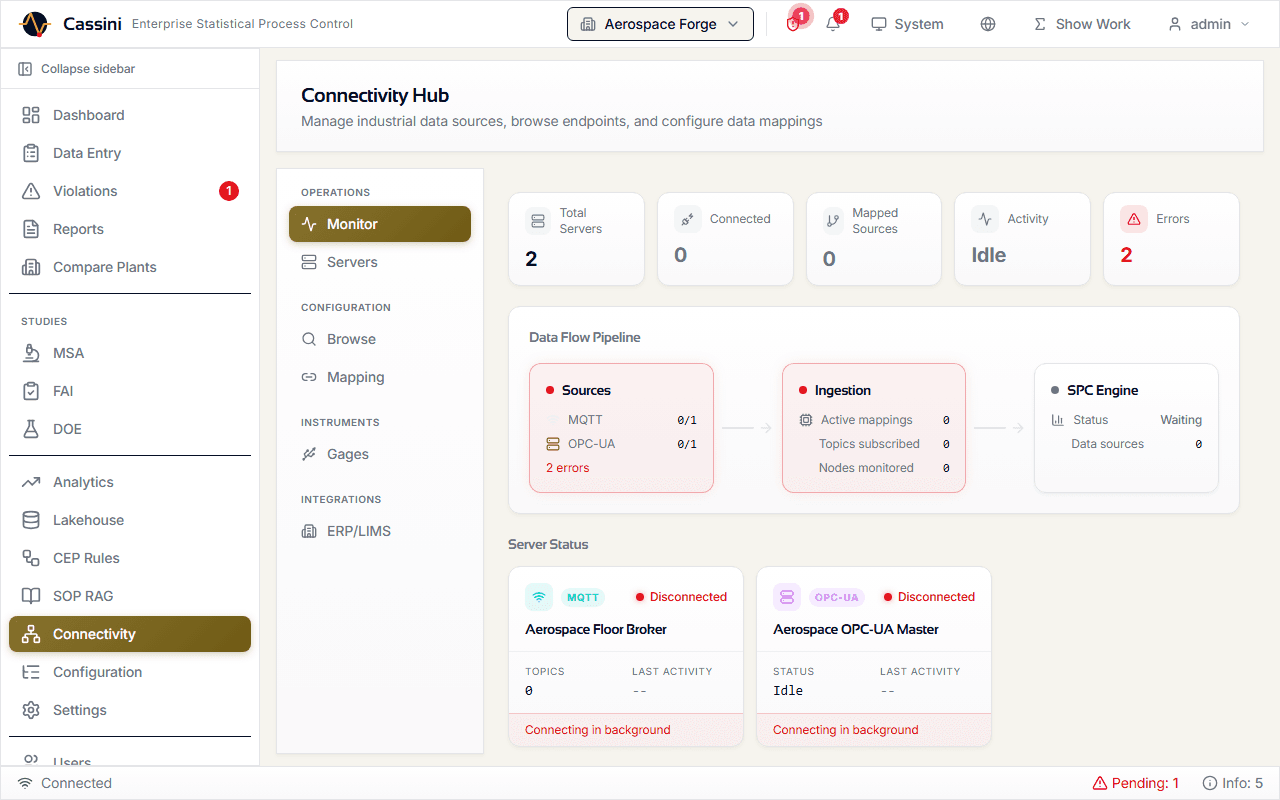Click the Lakehouse database icon
Image resolution: width=1280 pixels, height=800 pixels.
[31, 520]
